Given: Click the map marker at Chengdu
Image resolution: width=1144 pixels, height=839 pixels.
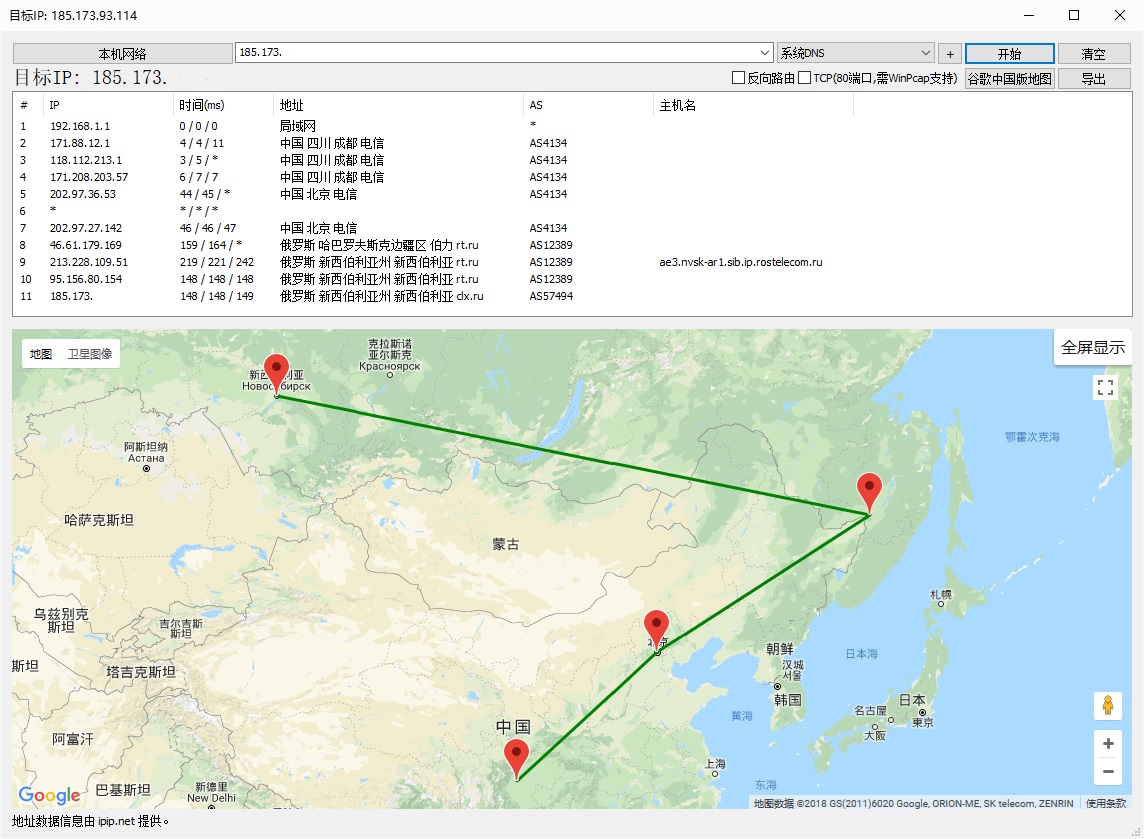Looking at the screenshot, I should point(517,759).
